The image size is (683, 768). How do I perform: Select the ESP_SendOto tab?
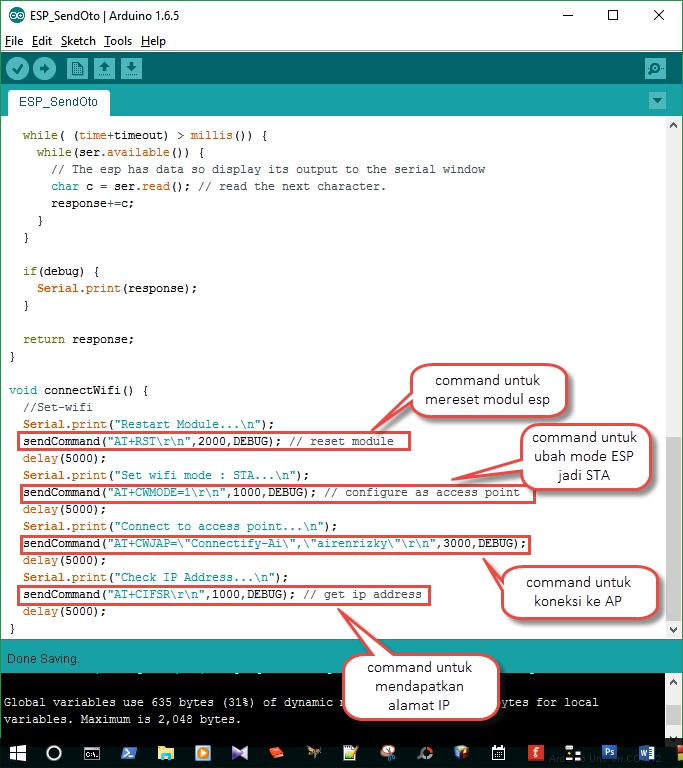58,102
